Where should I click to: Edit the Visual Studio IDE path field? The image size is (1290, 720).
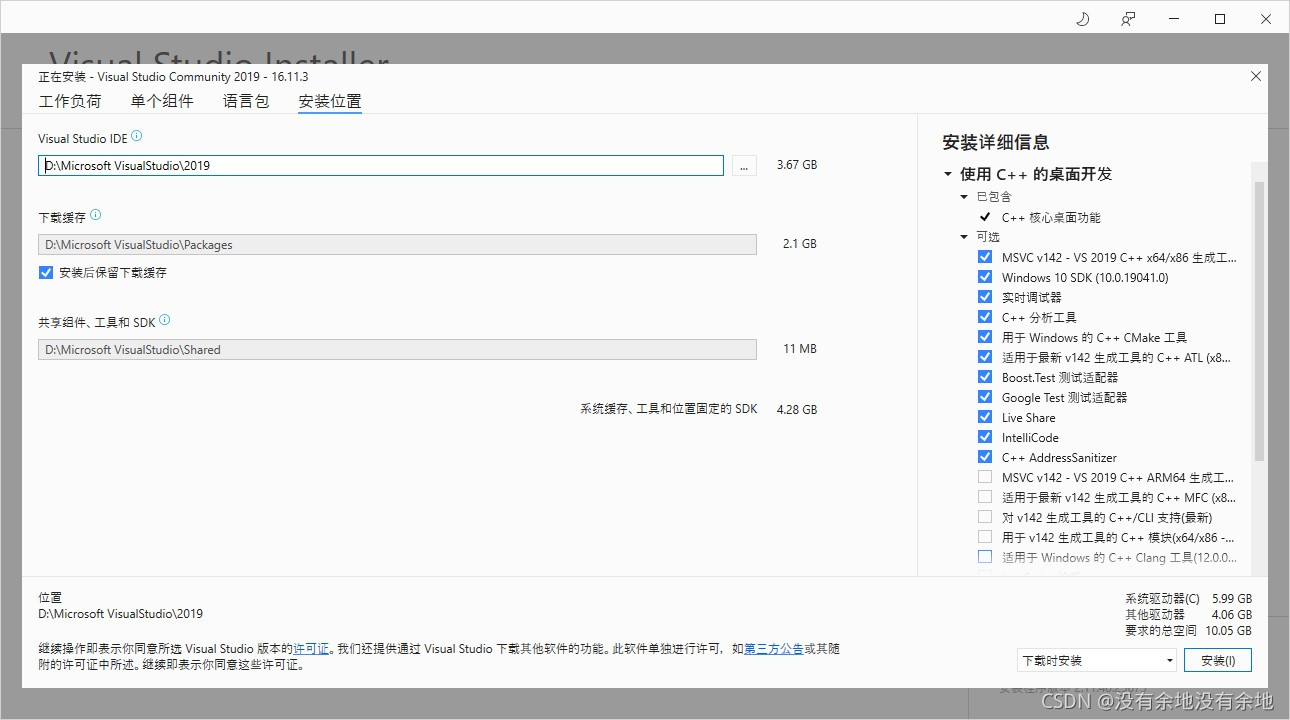381,166
